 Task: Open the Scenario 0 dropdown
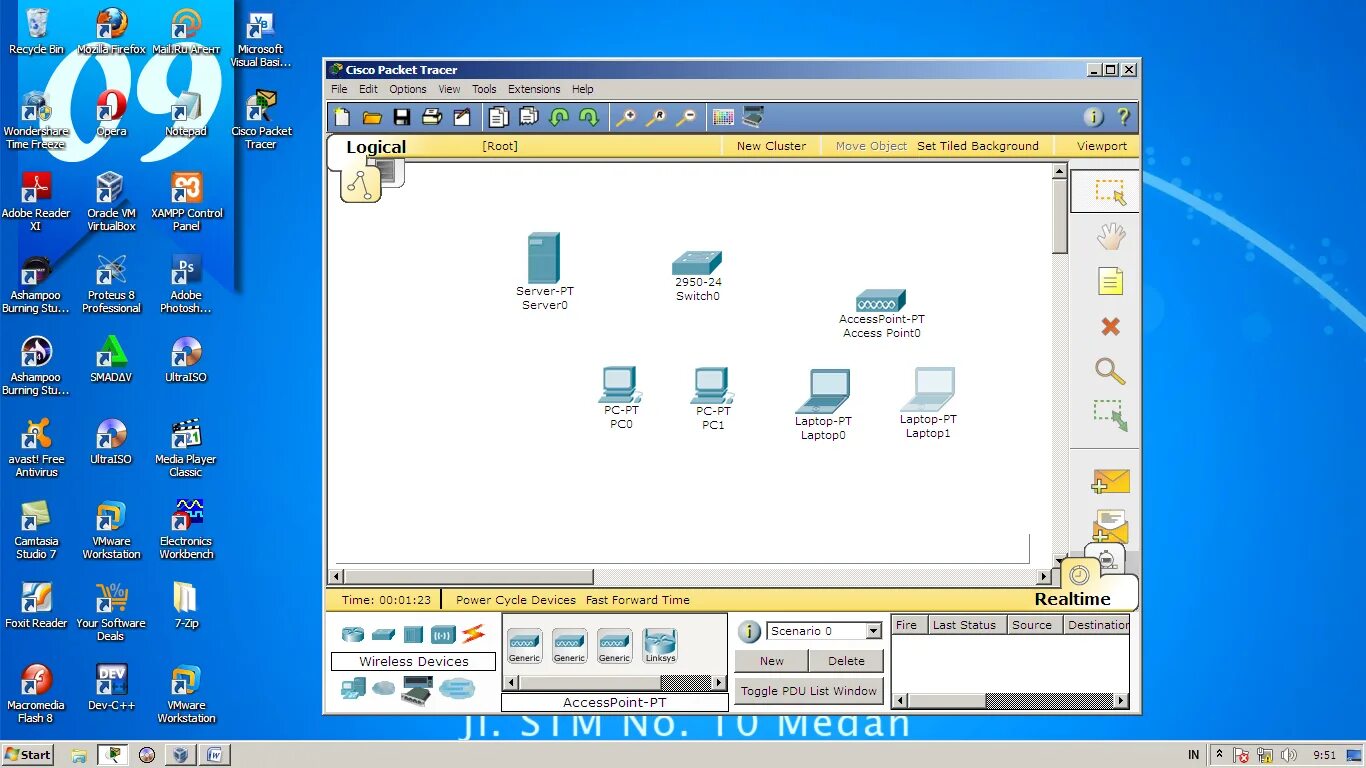click(x=873, y=631)
